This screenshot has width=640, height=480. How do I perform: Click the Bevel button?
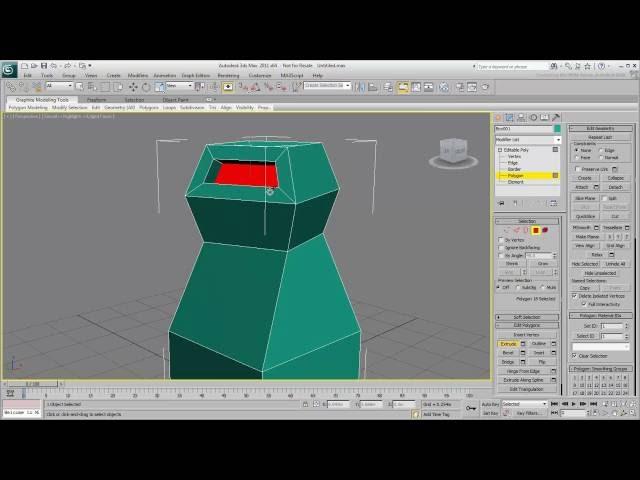point(509,353)
